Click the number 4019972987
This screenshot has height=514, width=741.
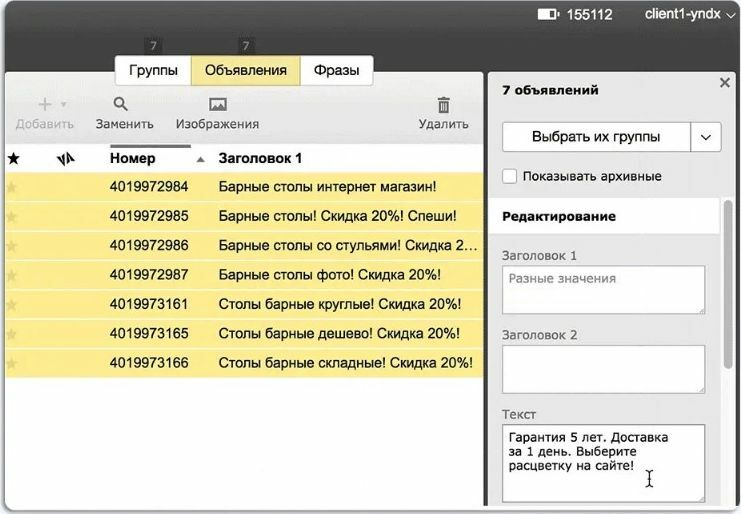[x=149, y=274]
